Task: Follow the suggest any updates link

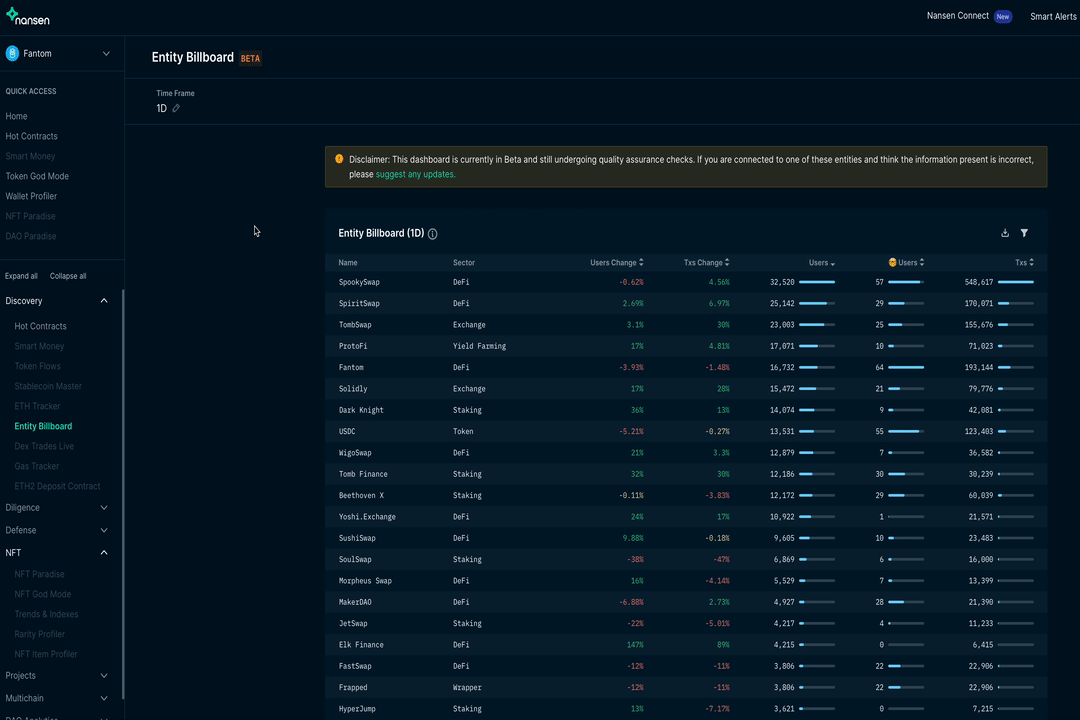Action: coord(415,174)
